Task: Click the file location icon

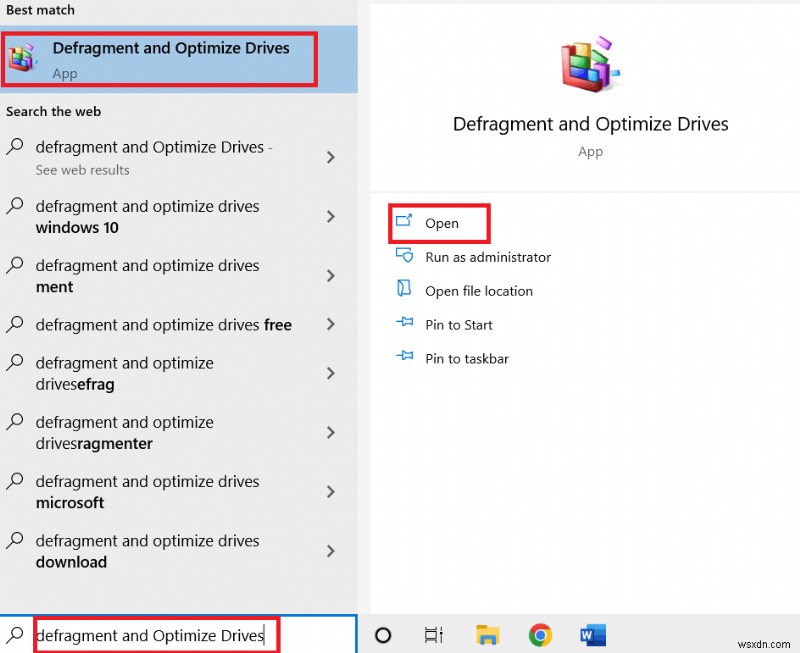Action: 404,288
